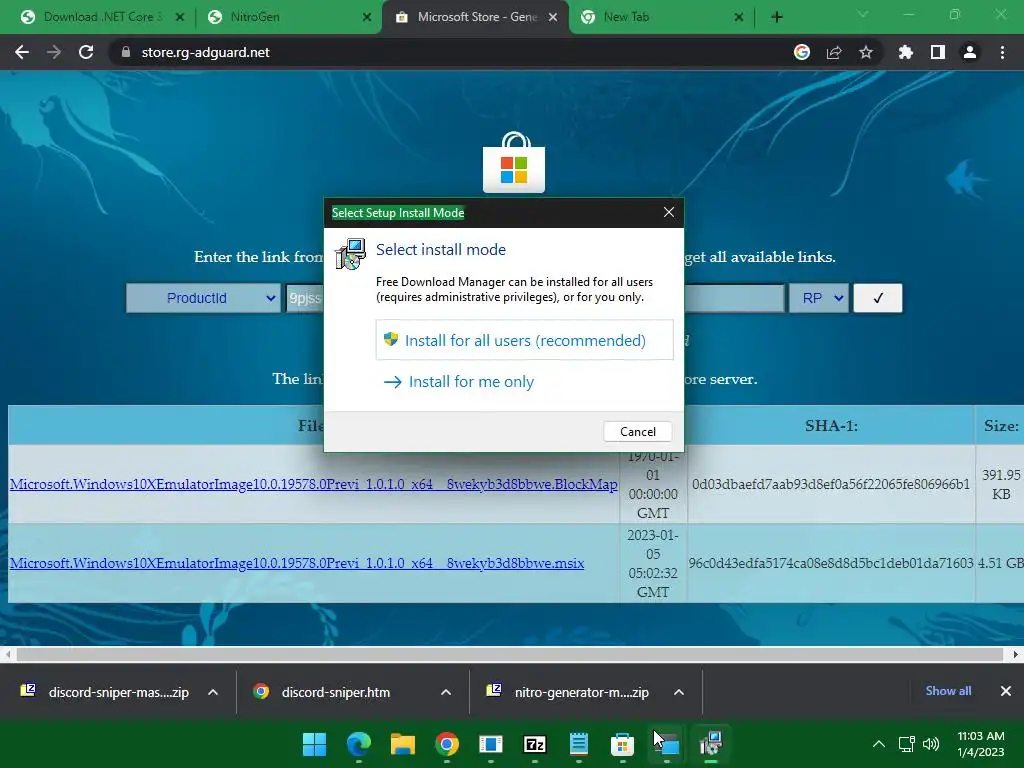Expand options for discord-sniper.htm
Viewport: 1024px width, 768px height.
[446, 692]
